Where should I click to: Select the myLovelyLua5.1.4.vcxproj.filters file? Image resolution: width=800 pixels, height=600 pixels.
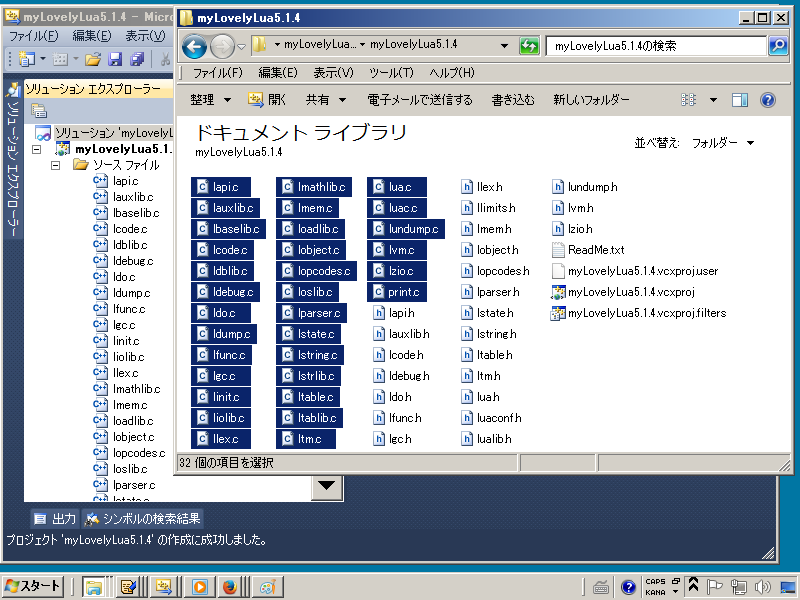(x=639, y=313)
